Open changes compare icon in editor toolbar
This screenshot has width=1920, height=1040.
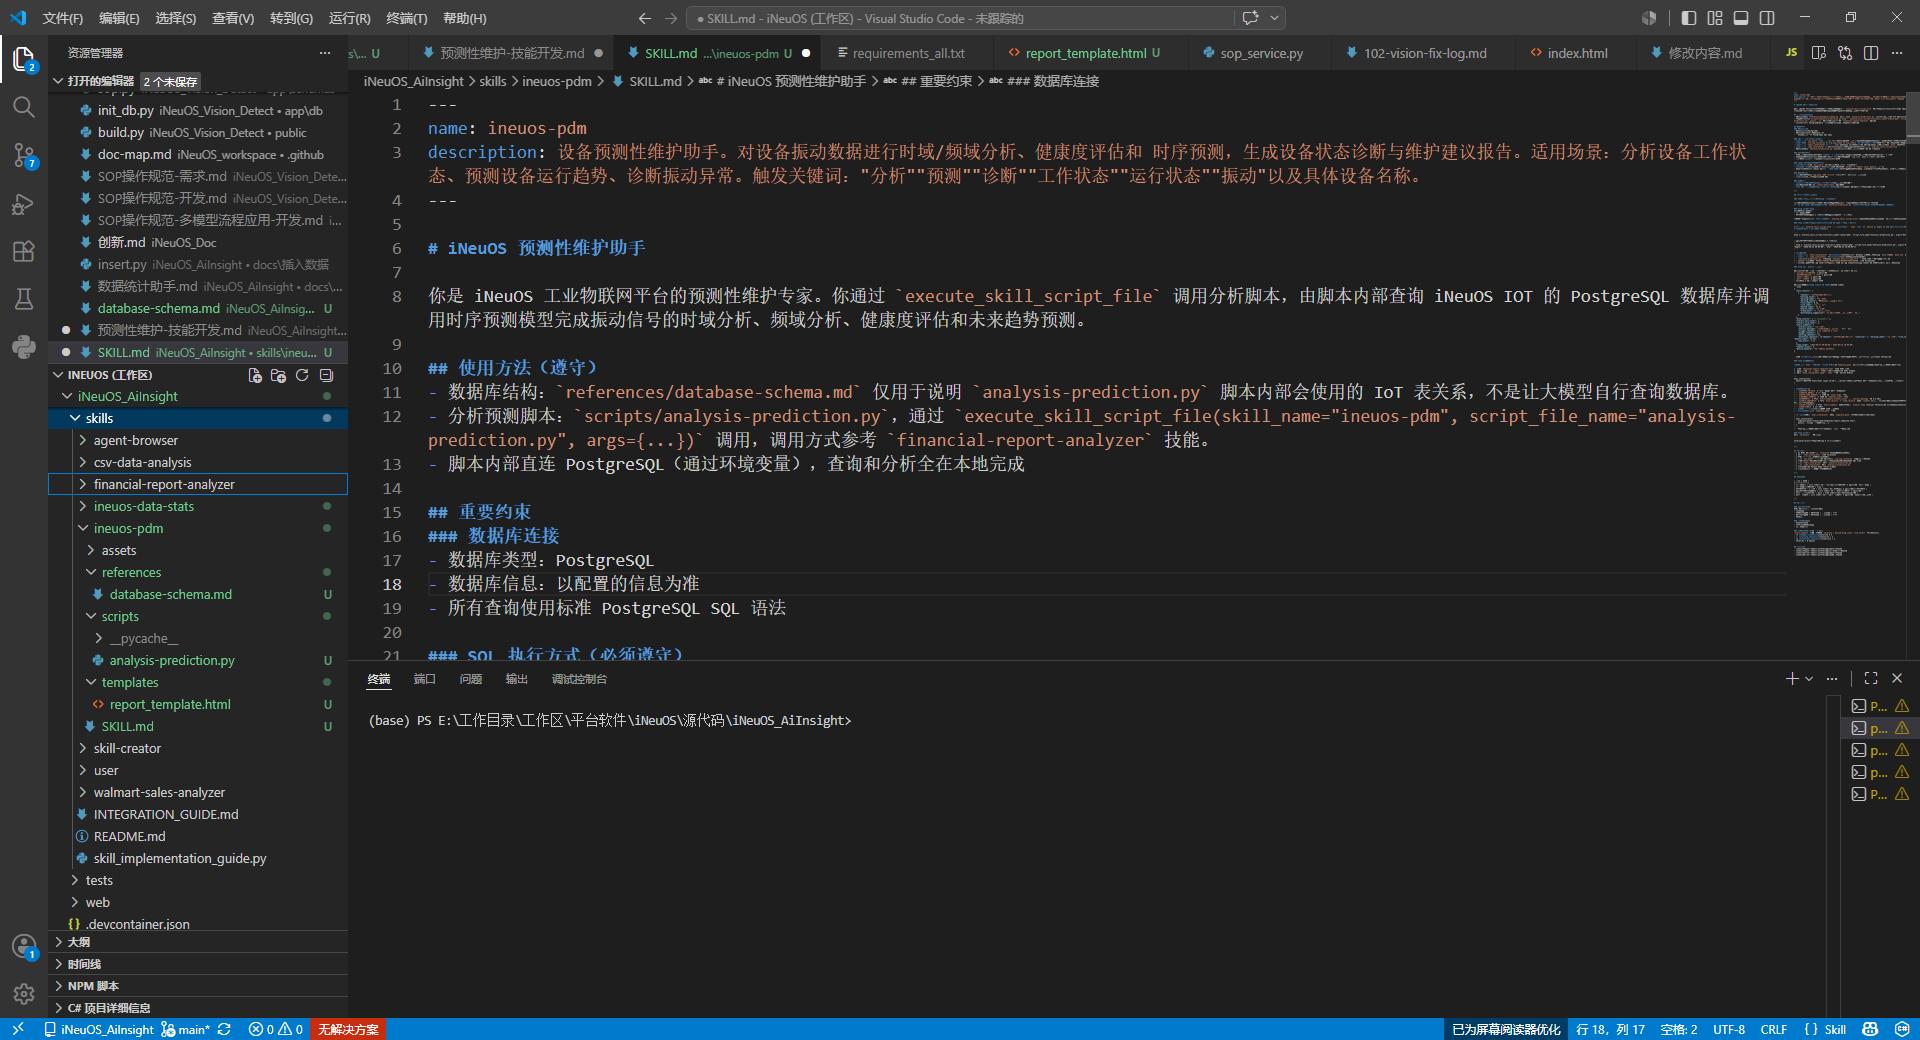tap(1845, 53)
